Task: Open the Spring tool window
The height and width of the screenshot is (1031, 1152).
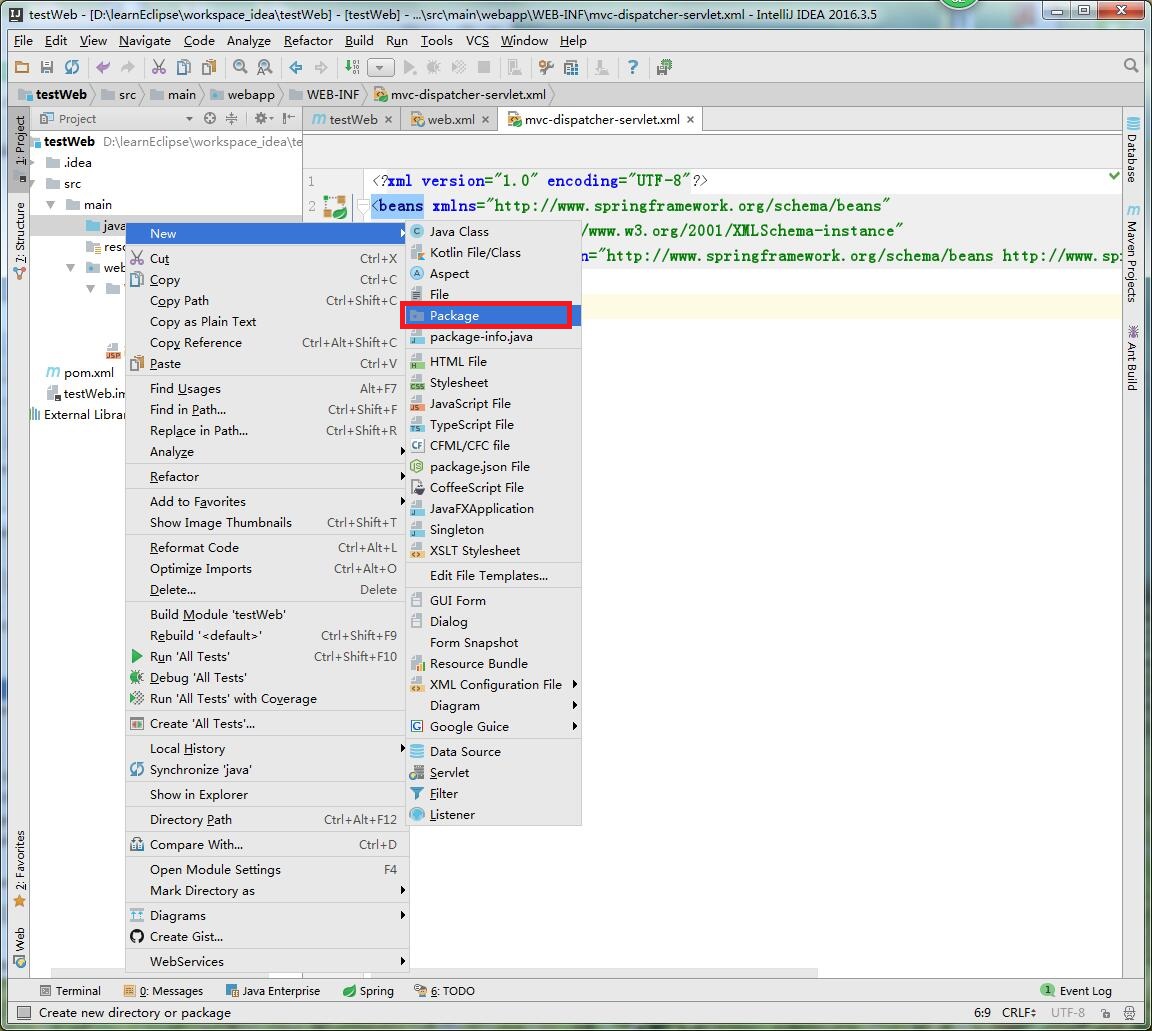Action: 369,991
